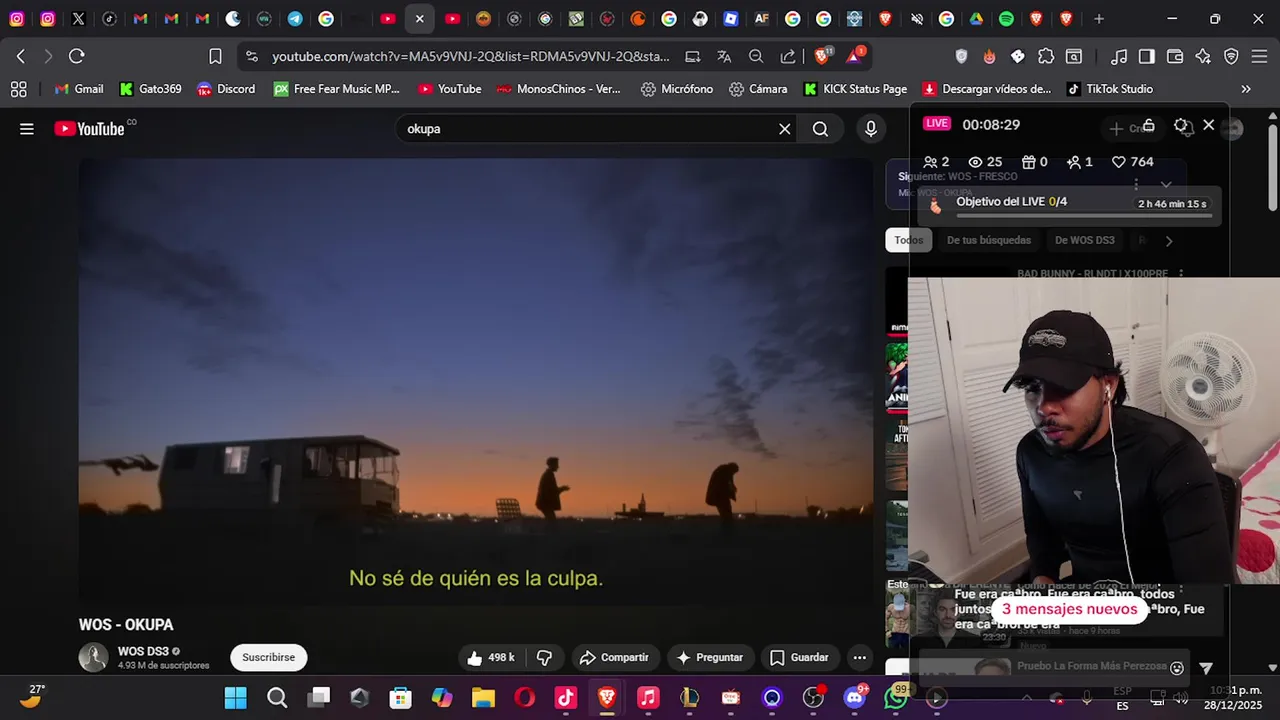Image resolution: width=1280 pixels, height=720 pixels.
Task: Open the Discord bookmark
Action: (226, 89)
